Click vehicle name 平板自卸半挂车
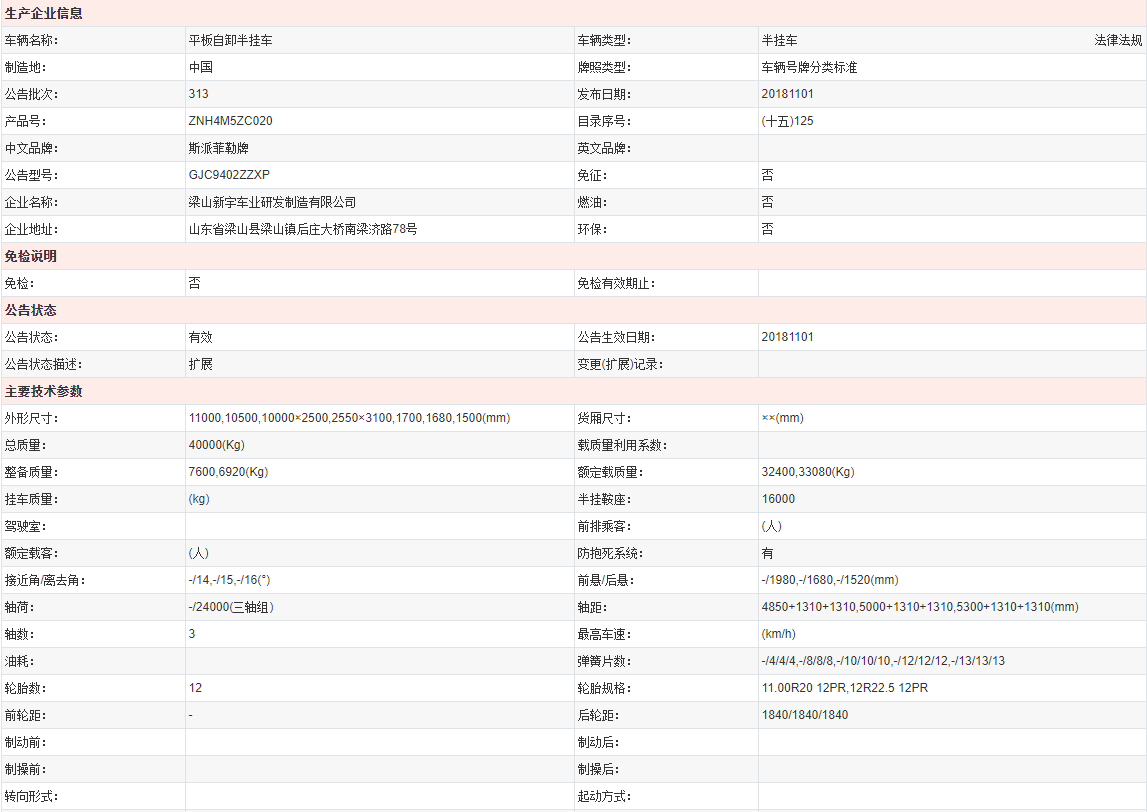 (230, 41)
